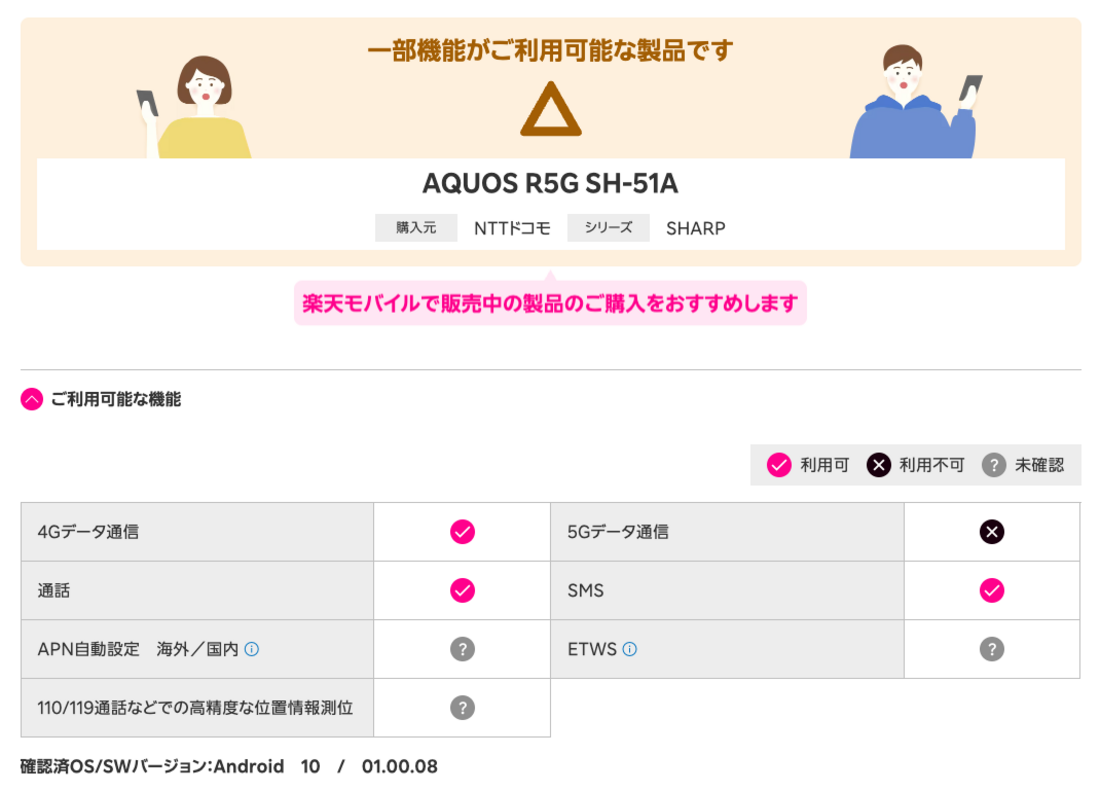This screenshot has height=791, width=1100.
Task: Click the AQUOS R5G SH-51A device title
Action: point(550,183)
